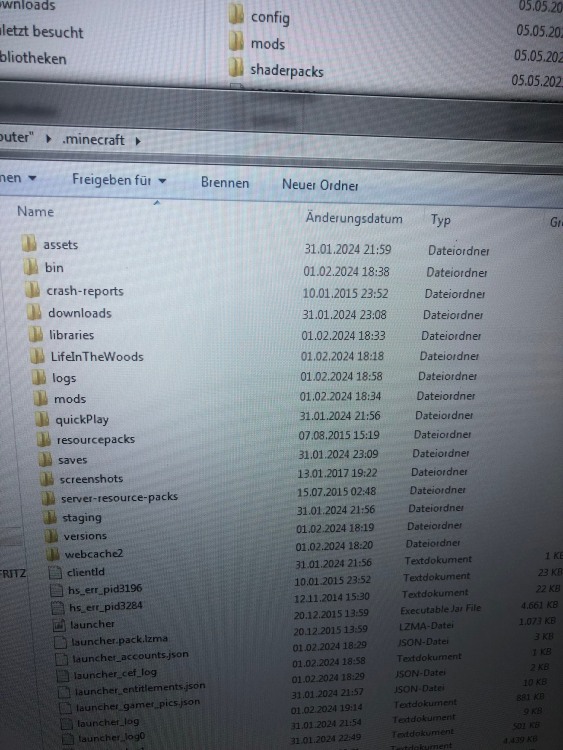Select the launcher_log0 file name

click(111, 737)
